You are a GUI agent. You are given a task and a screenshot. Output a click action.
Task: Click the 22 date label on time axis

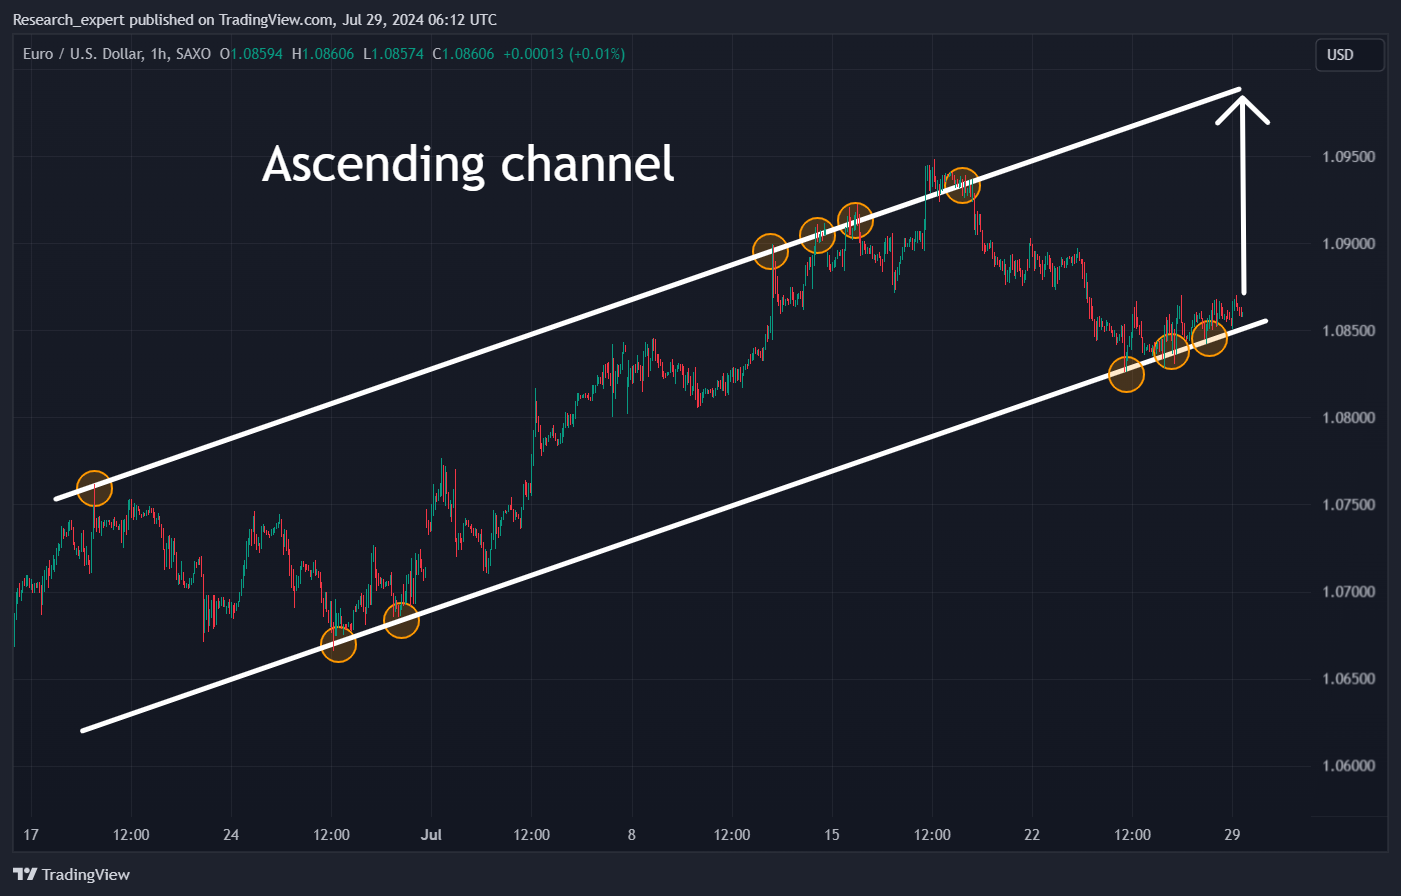point(1032,835)
